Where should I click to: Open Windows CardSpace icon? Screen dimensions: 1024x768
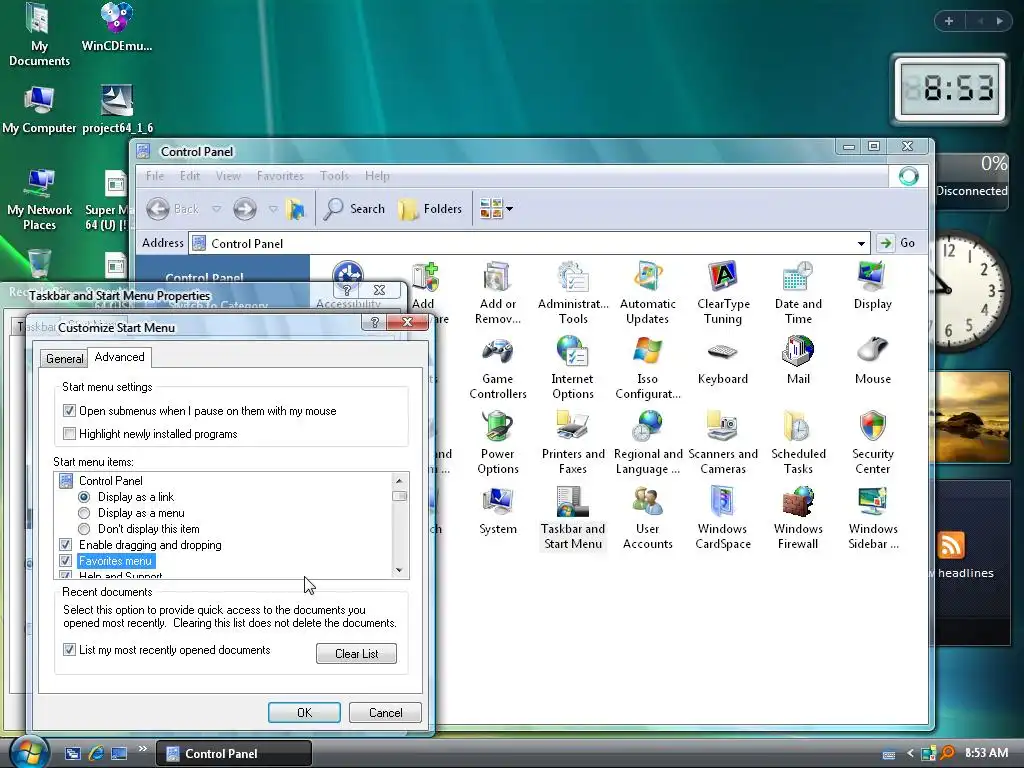click(723, 519)
